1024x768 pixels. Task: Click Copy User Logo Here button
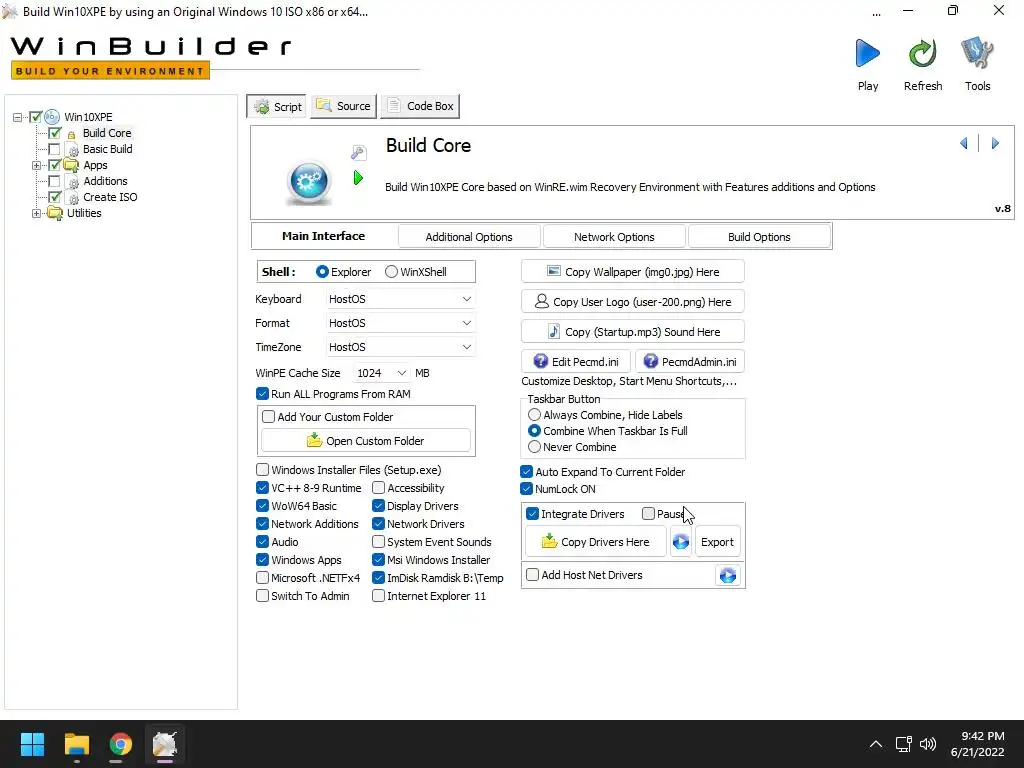click(633, 302)
